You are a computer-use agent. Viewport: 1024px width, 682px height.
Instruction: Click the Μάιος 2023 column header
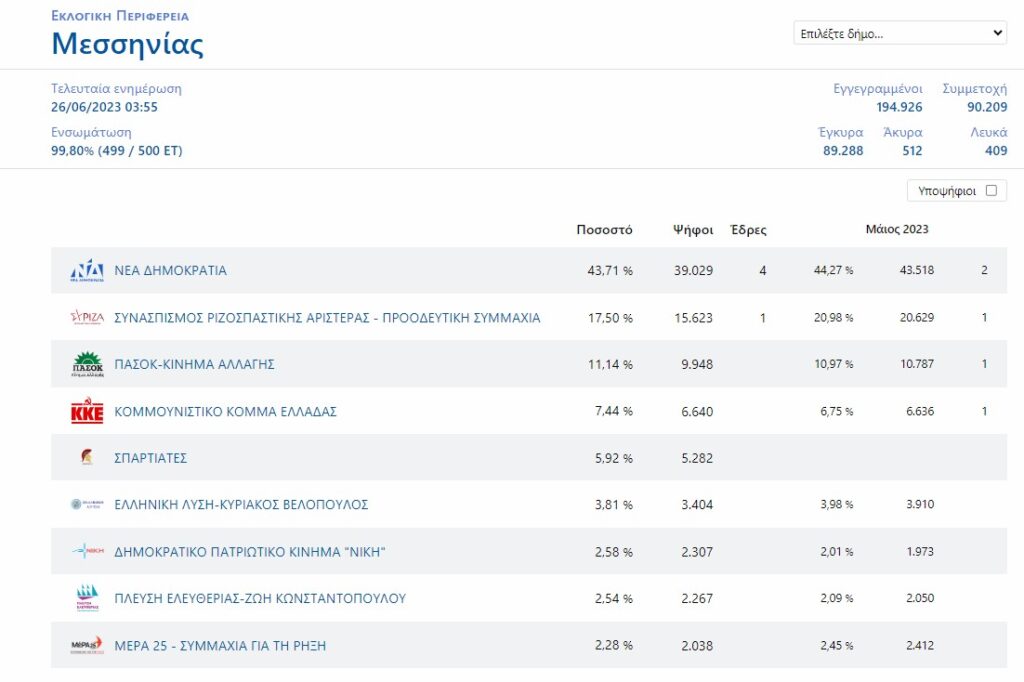coord(897,229)
